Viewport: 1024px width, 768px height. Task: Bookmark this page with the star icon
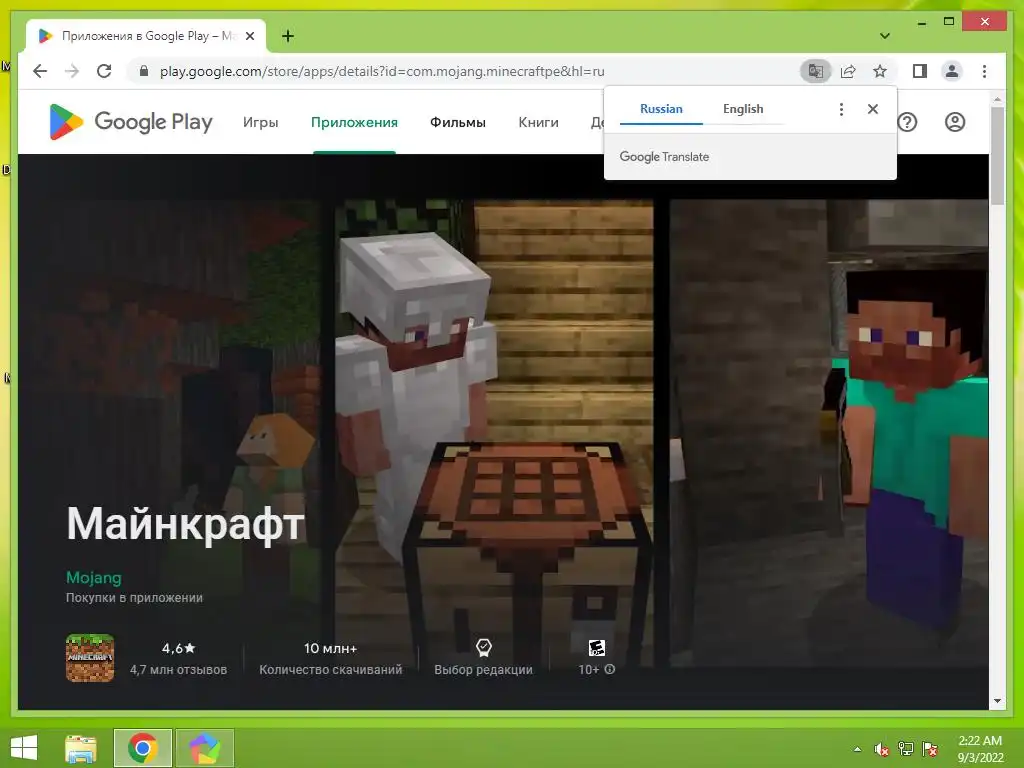880,71
